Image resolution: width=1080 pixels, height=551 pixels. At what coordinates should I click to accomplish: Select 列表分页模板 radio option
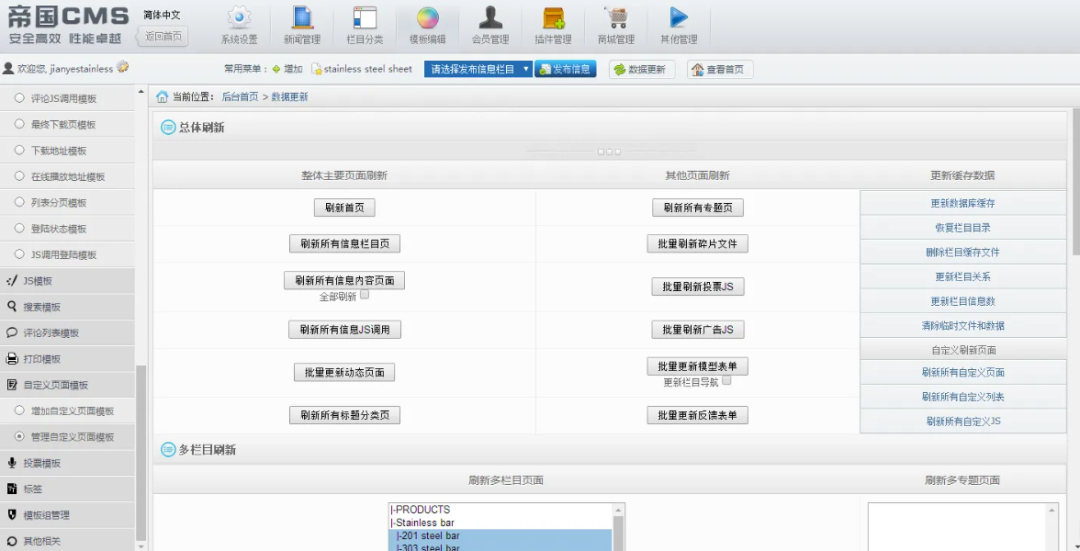click(x=19, y=202)
